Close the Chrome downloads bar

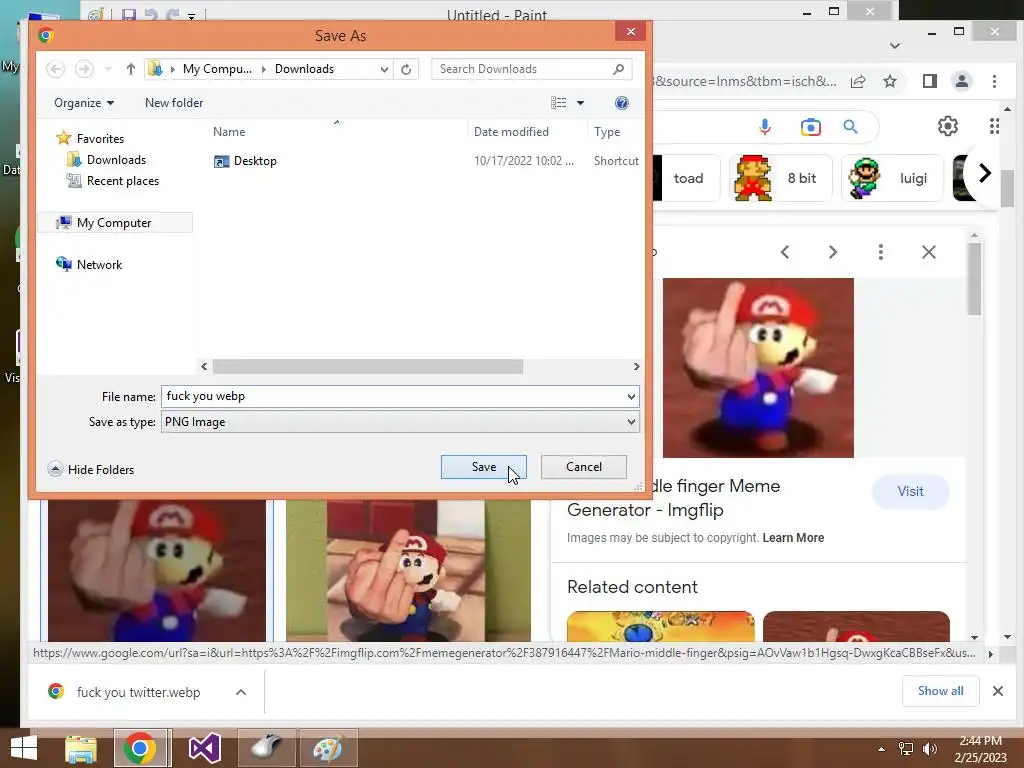[x=998, y=691]
